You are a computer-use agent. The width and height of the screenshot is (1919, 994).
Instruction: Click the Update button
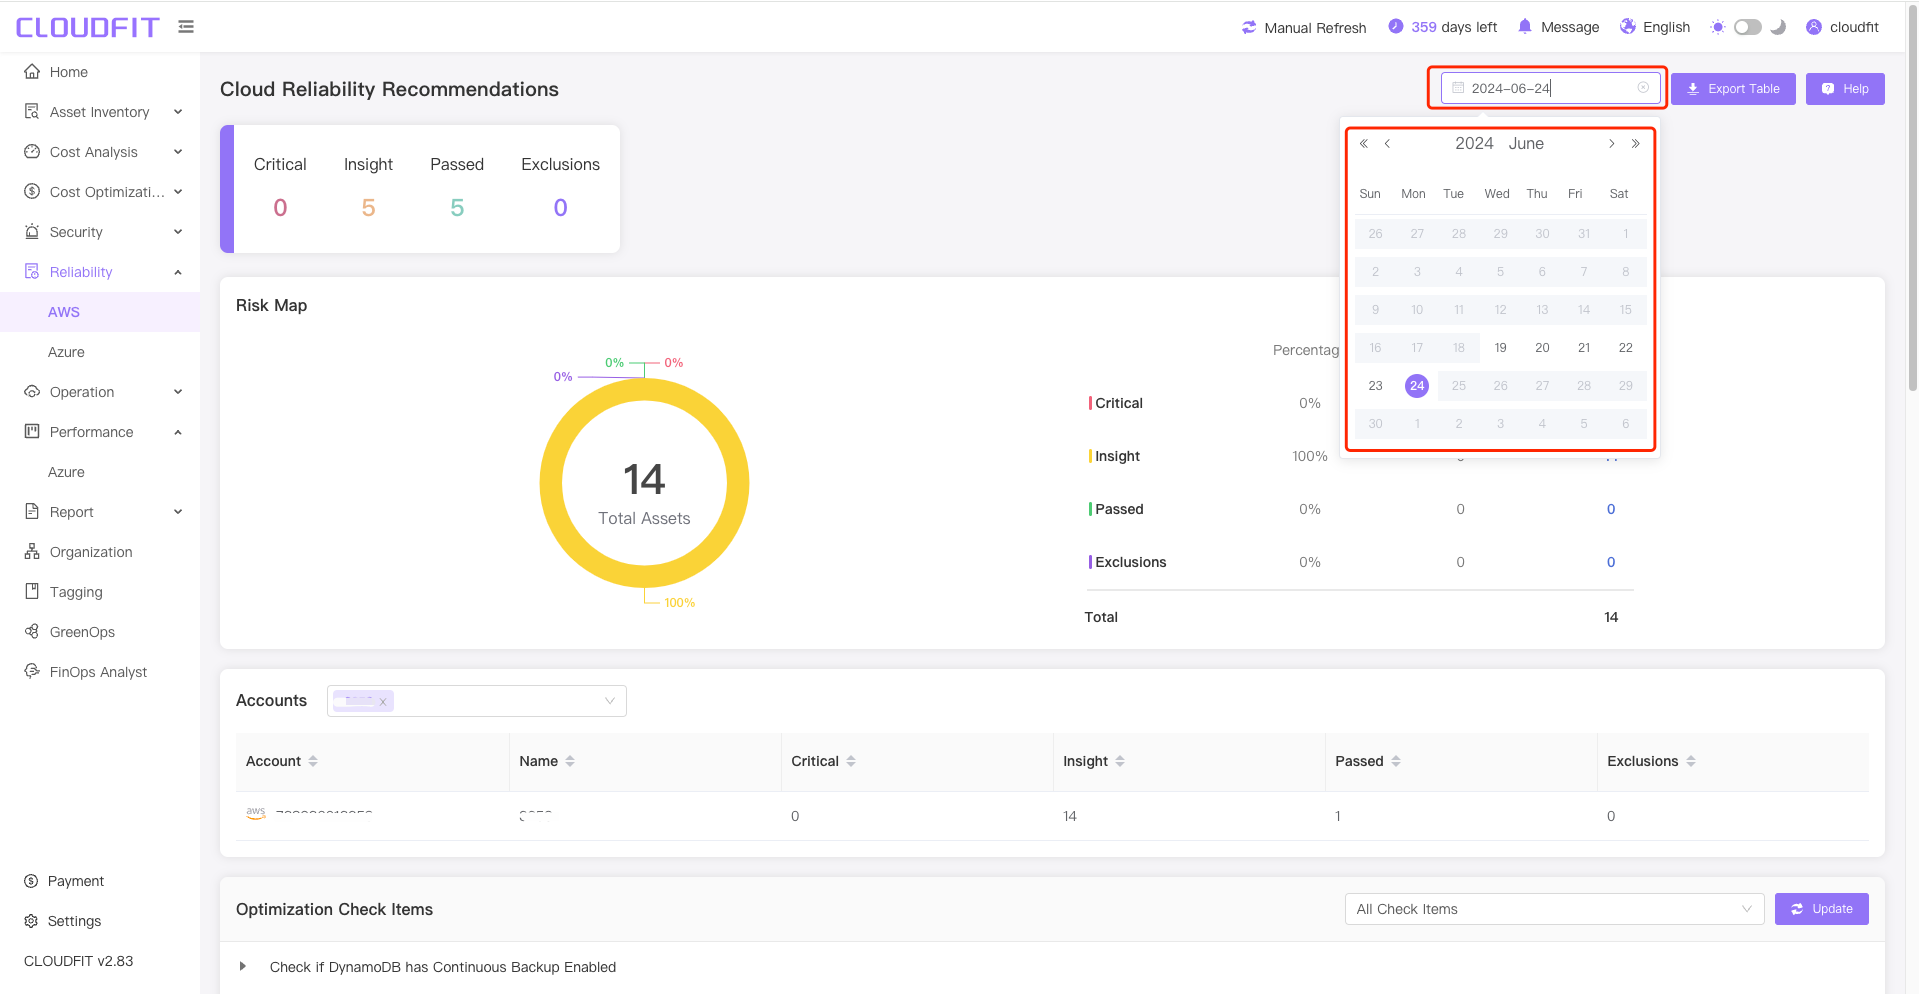pyautogui.click(x=1821, y=909)
